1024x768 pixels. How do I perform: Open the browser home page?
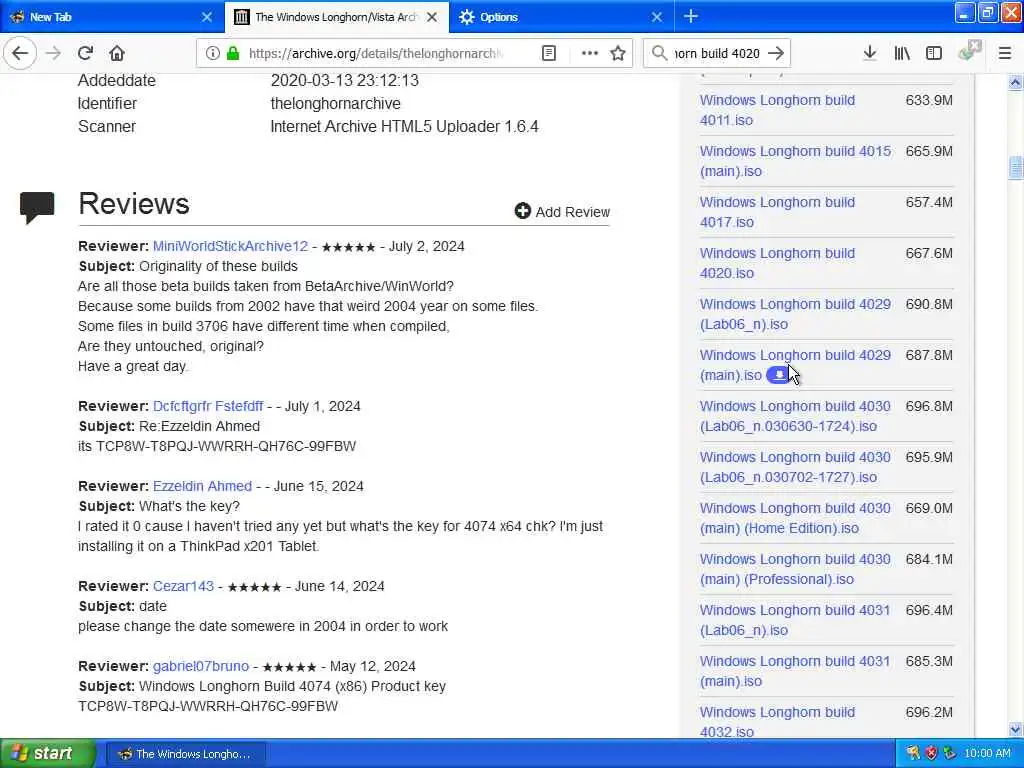pyautogui.click(x=117, y=53)
